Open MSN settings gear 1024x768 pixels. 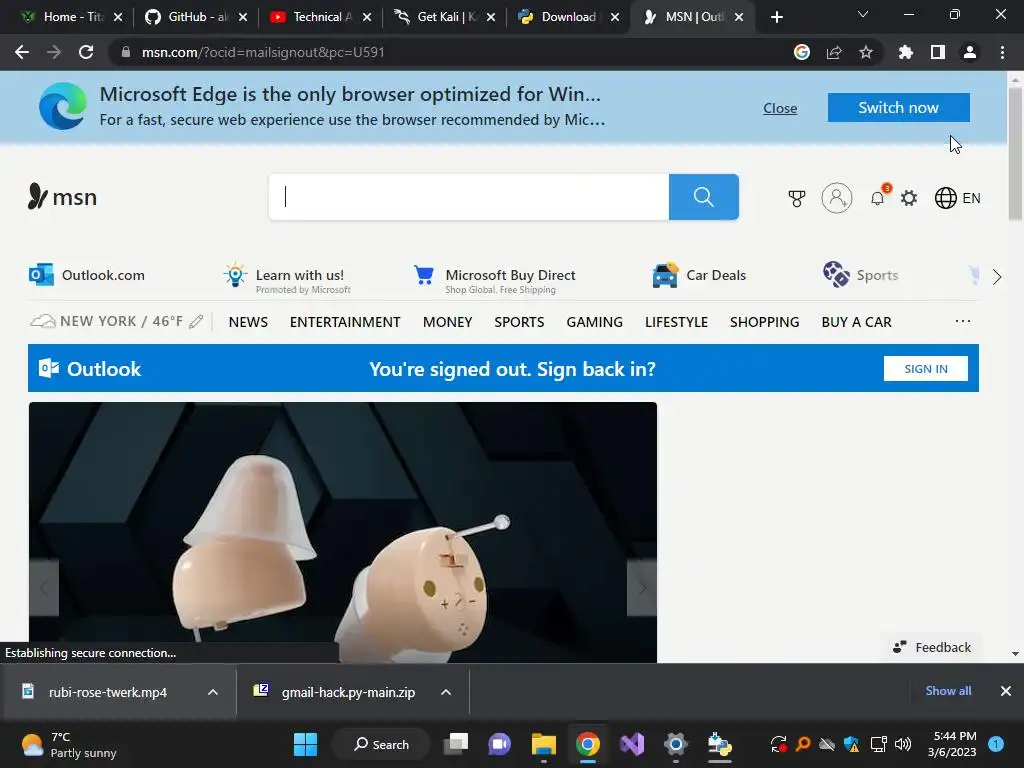point(909,198)
